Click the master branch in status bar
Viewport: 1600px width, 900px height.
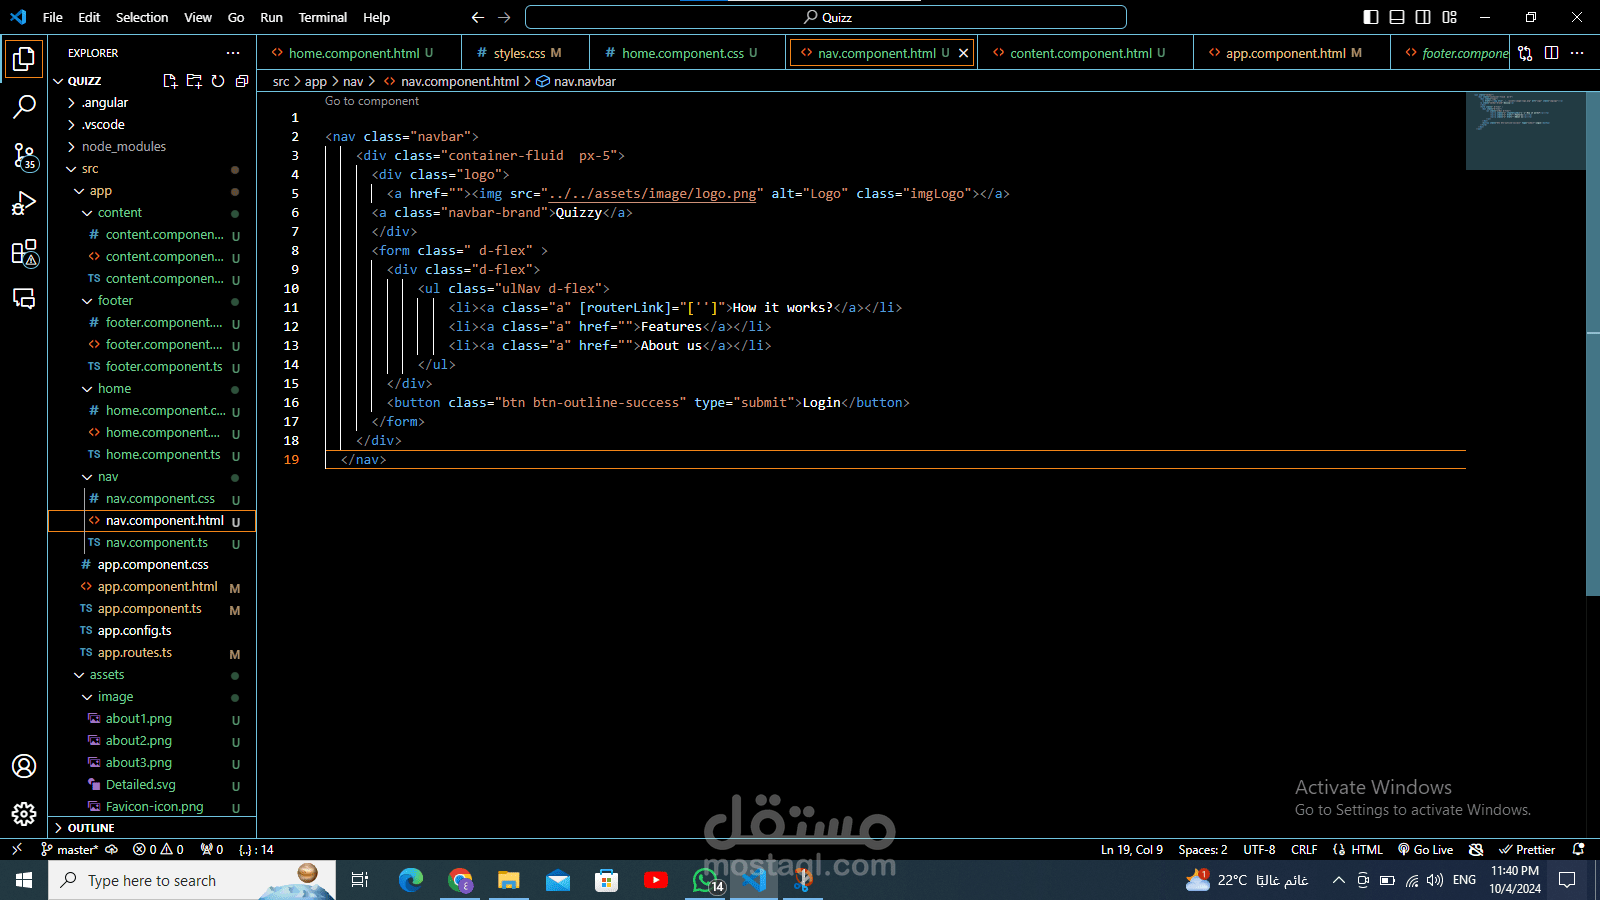tap(70, 849)
